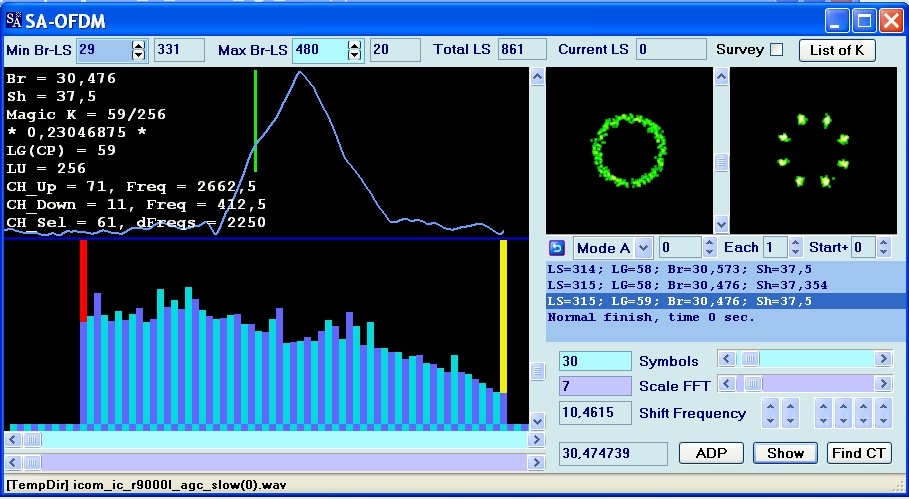Click up on the first Shift Frequency stepper
The height and width of the screenshot is (499, 909).
point(770,406)
